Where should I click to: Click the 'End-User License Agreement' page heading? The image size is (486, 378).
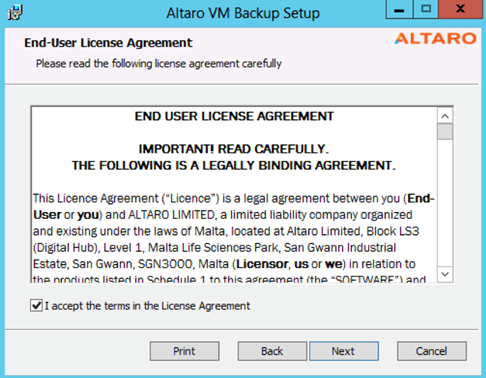pos(108,43)
